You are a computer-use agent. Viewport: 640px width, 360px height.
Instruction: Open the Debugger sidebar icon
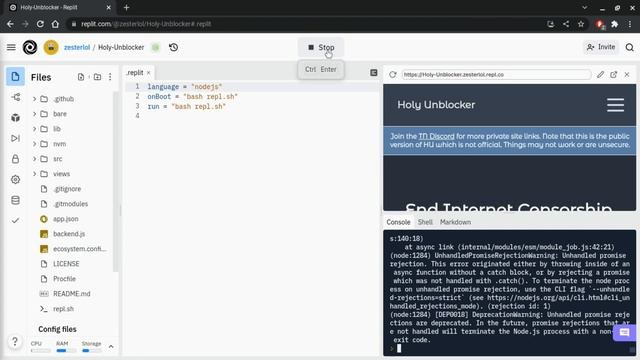pos(16,138)
